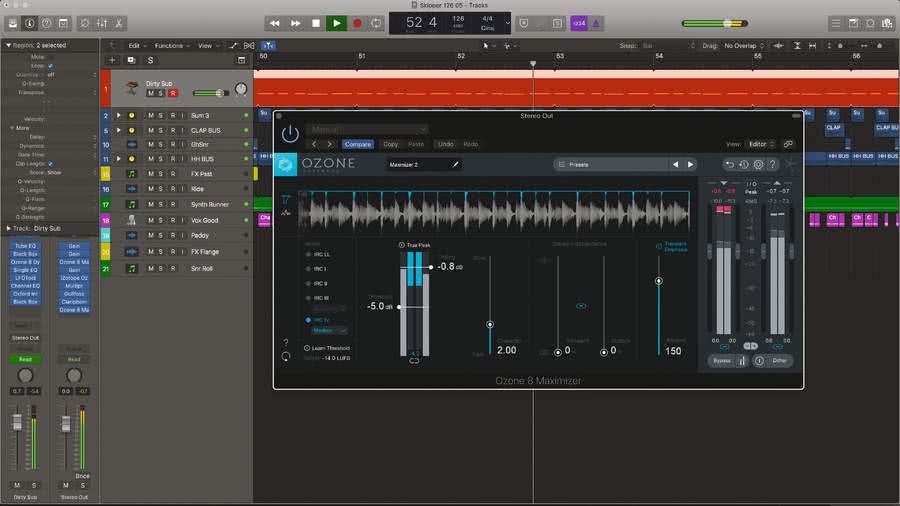Edit Maximizer 2 name pencil icon
Screen dimensions: 900x506
click(455, 165)
